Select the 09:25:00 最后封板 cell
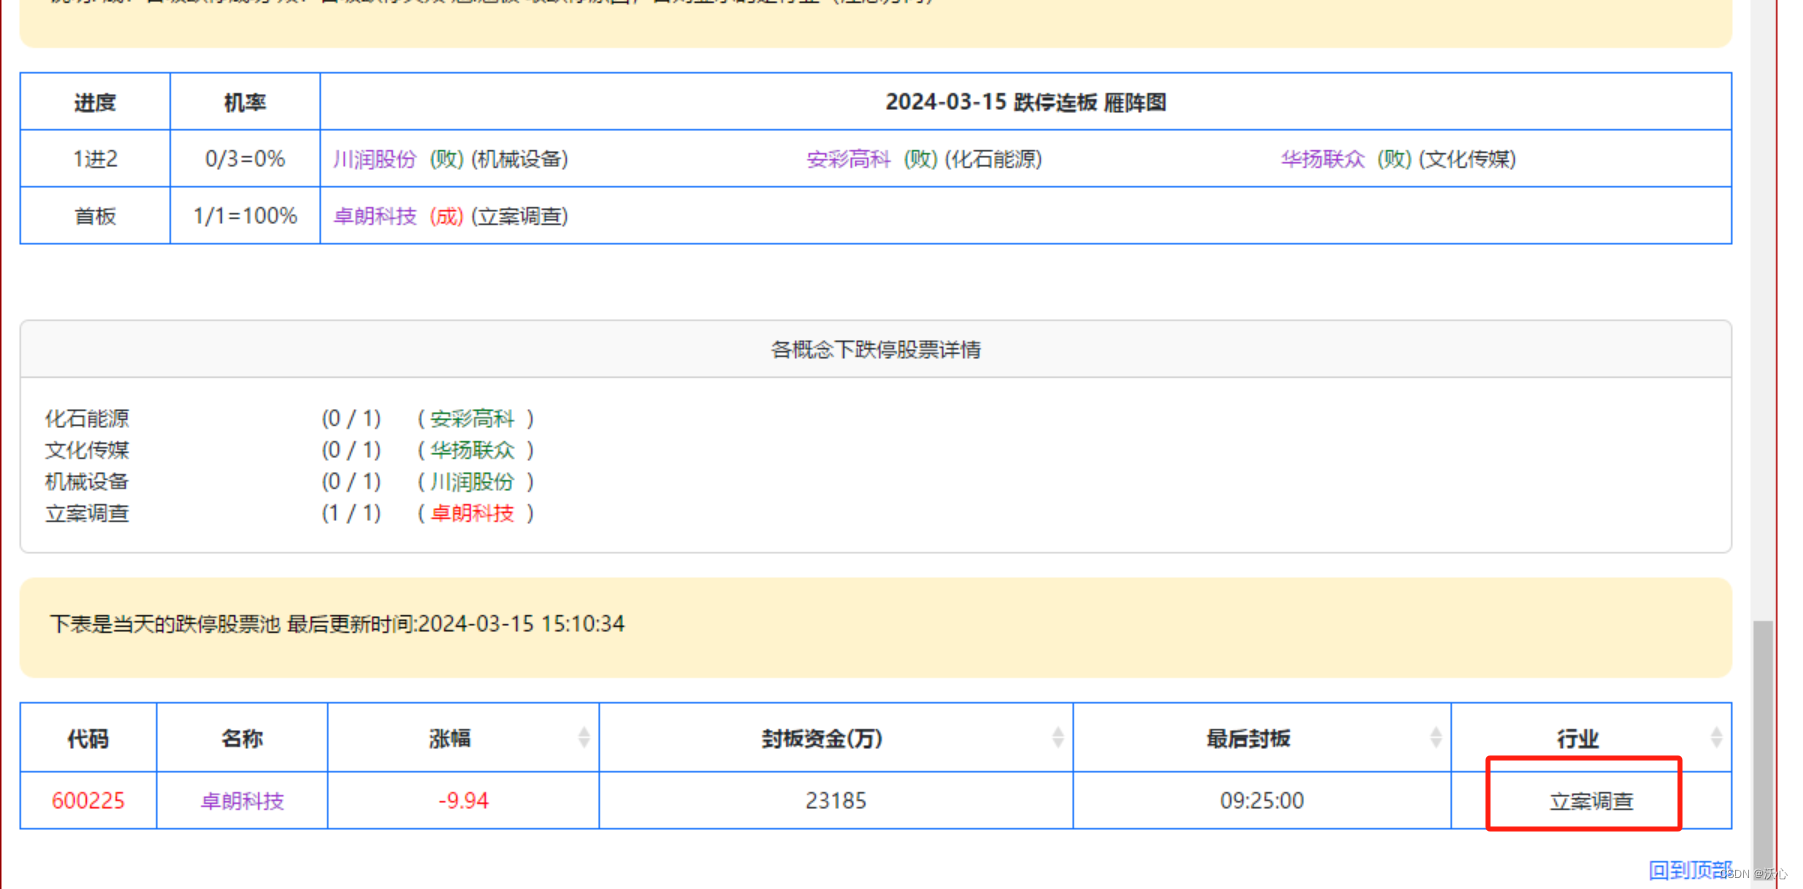Viewport: 1803px width, 889px height. point(1262,801)
